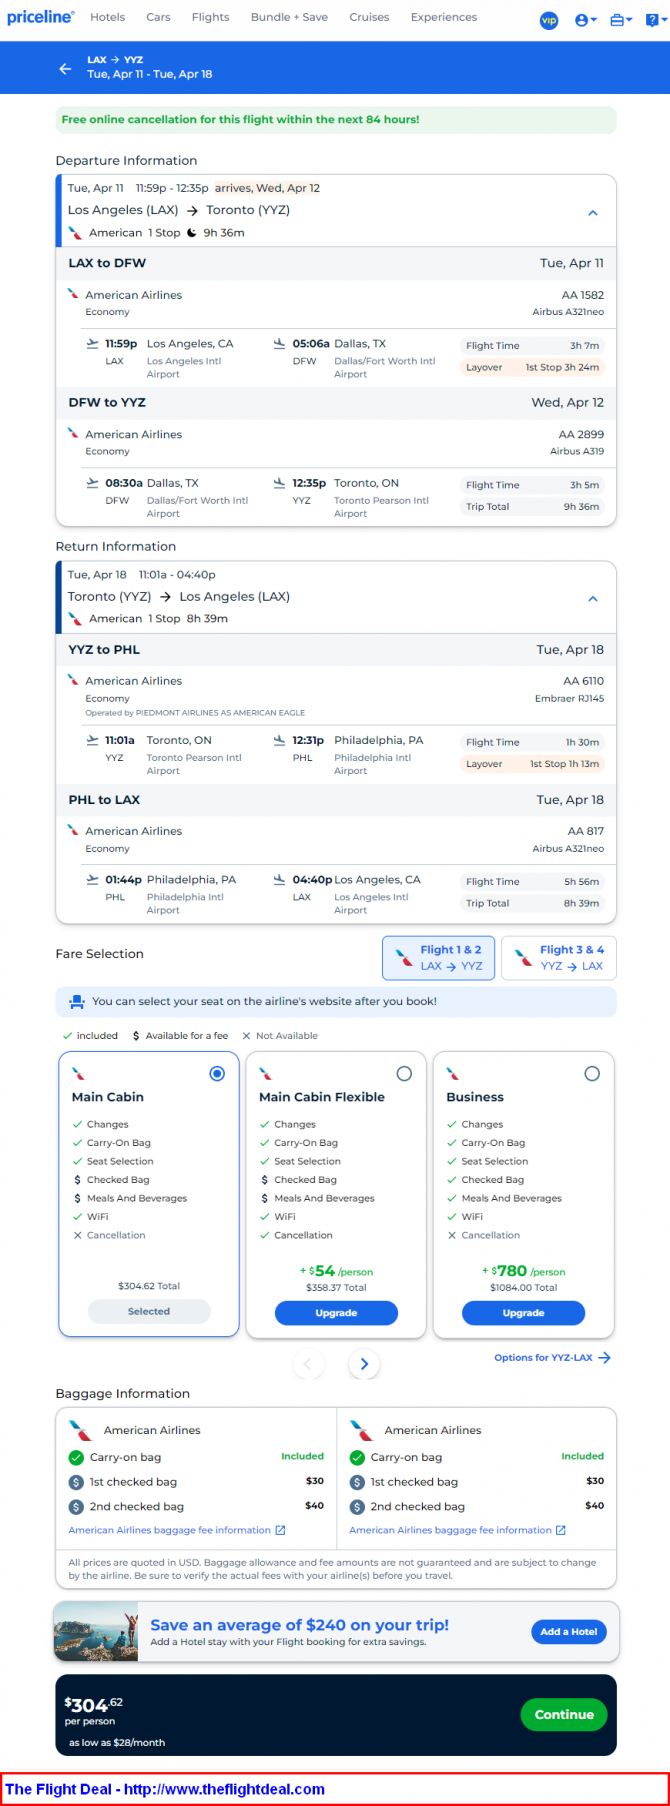
Task: Open the Cruises menu
Action: pos(369,17)
